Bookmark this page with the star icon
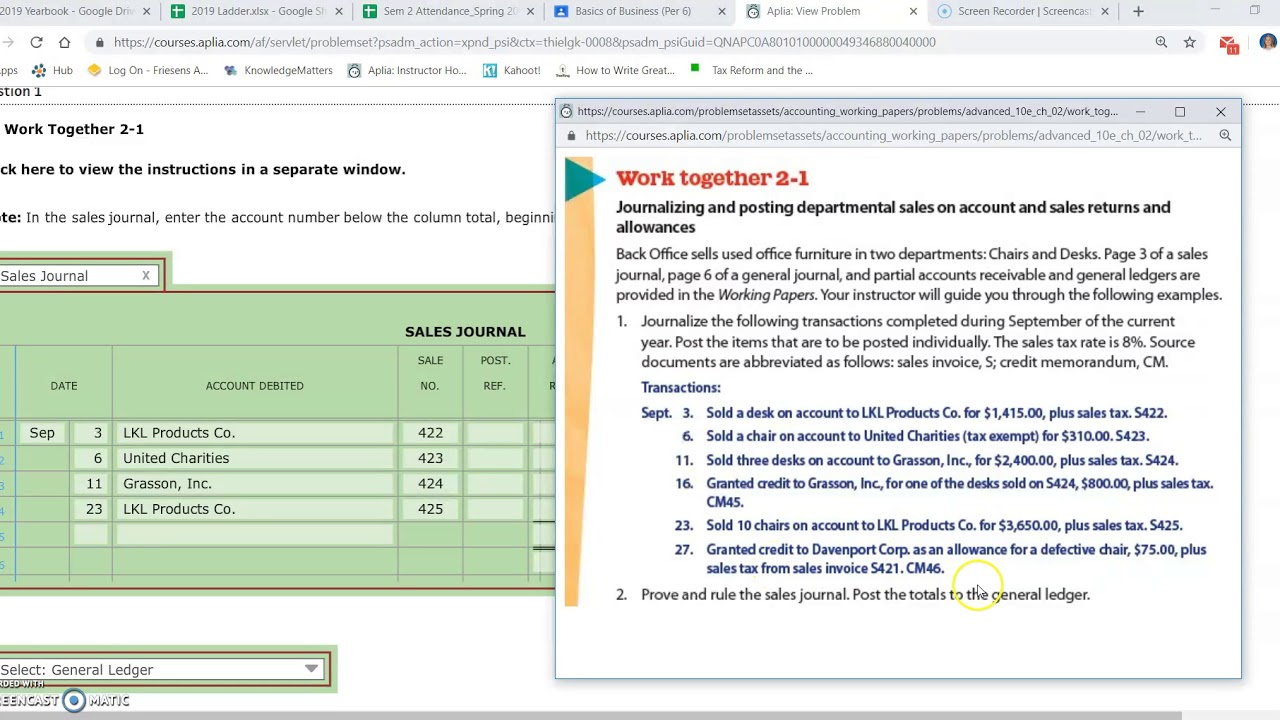This screenshot has width=1280, height=720. (1189, 42)
